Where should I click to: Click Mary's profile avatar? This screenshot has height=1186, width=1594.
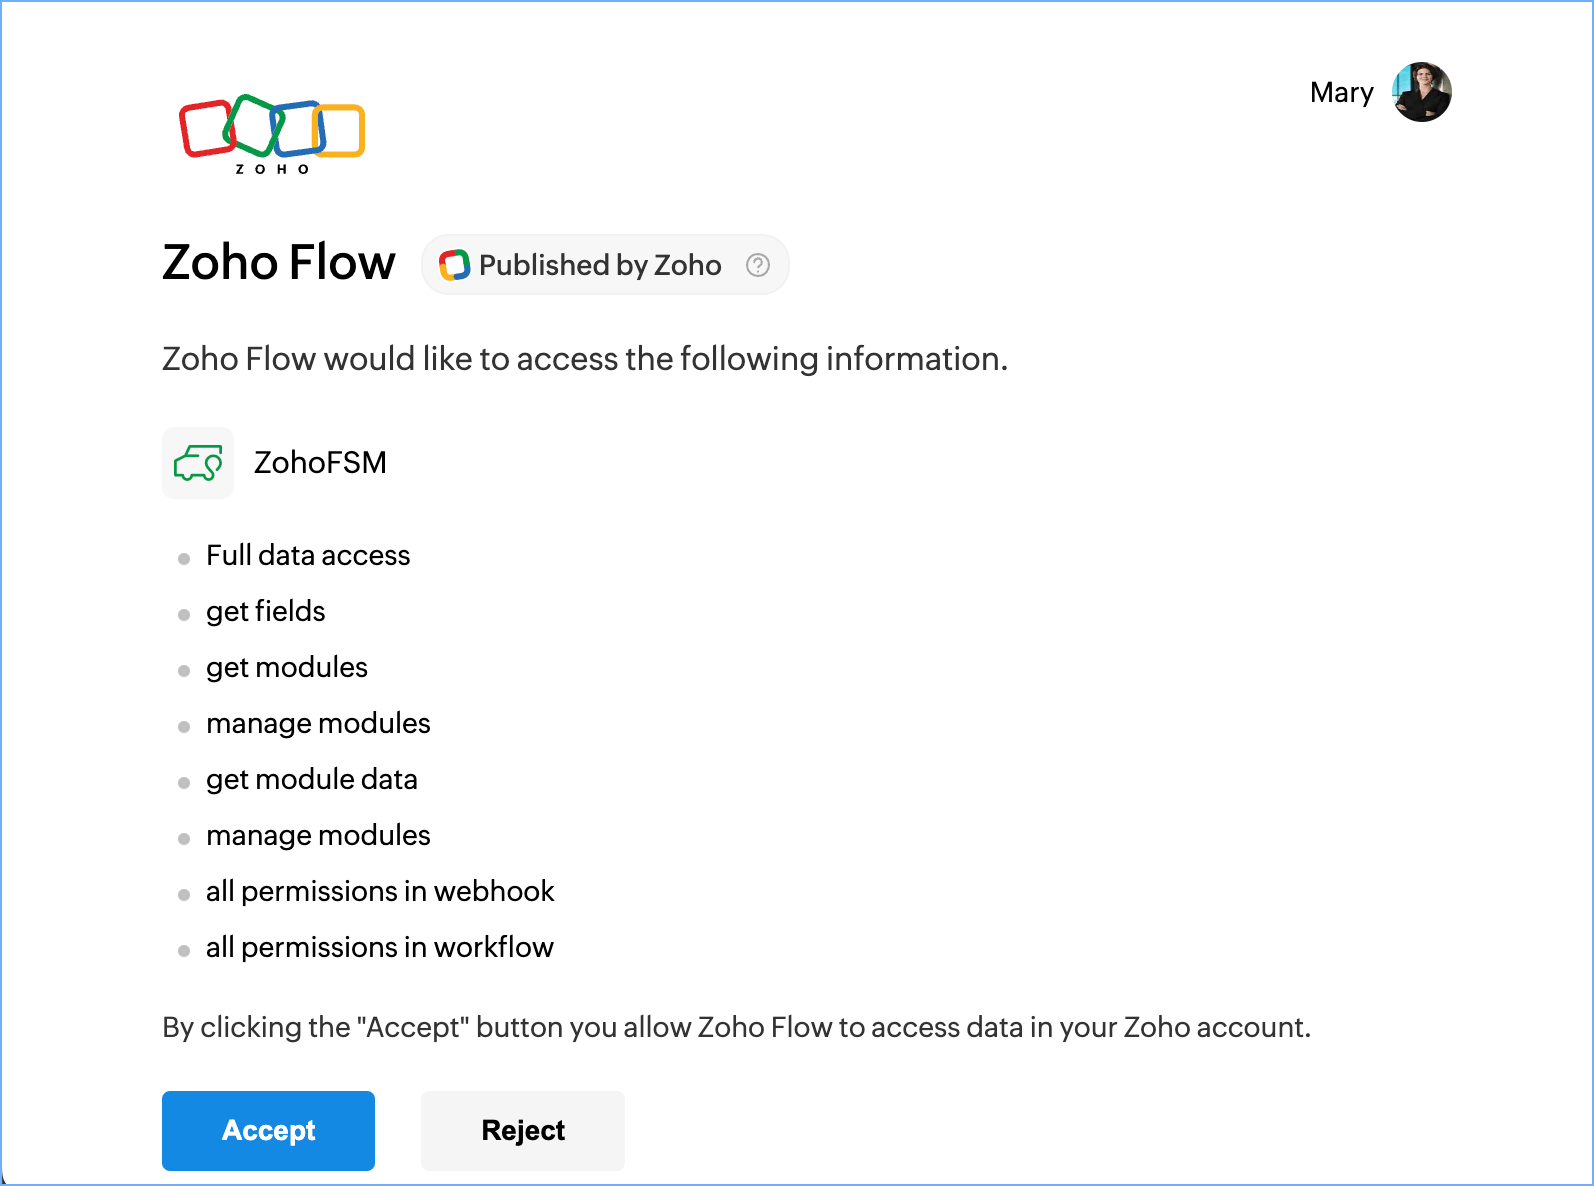click(1421, 92)
